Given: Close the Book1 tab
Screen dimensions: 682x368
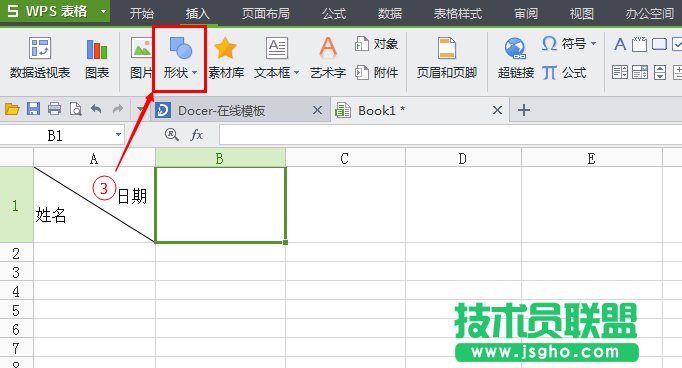Looking at the screenshot, I should click(x=498, y=110).
